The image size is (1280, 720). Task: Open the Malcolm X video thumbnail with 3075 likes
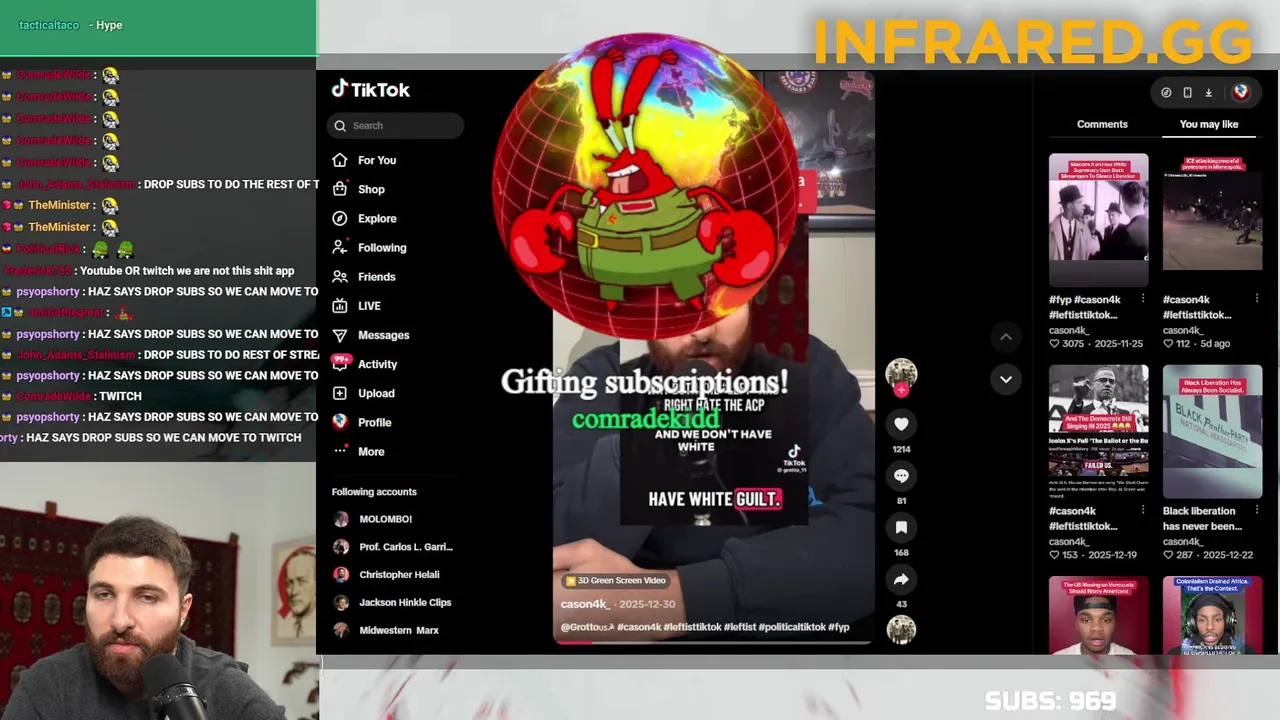click(1098, 219)
